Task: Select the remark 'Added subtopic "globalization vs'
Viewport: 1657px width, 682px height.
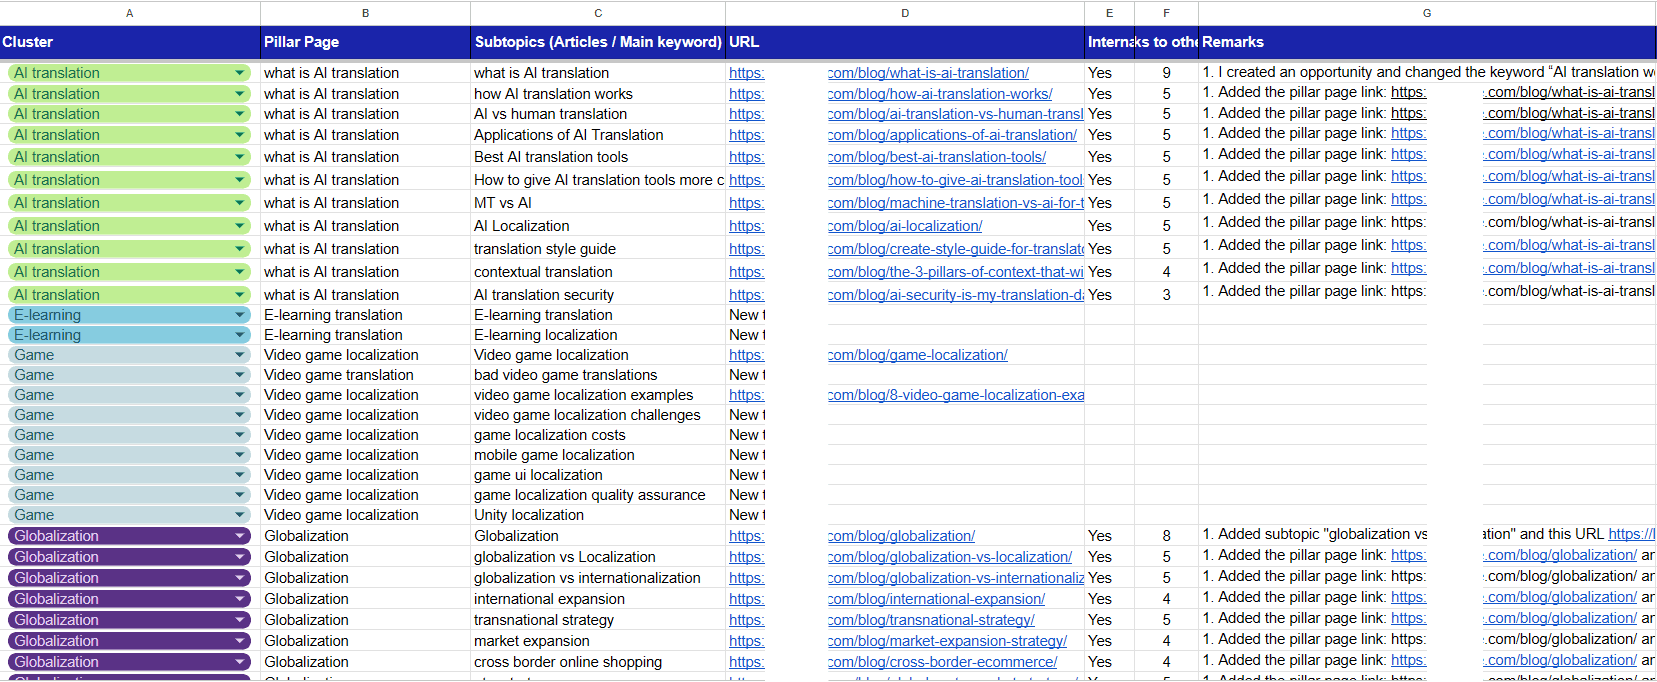Action: (x=1427, y=535)
